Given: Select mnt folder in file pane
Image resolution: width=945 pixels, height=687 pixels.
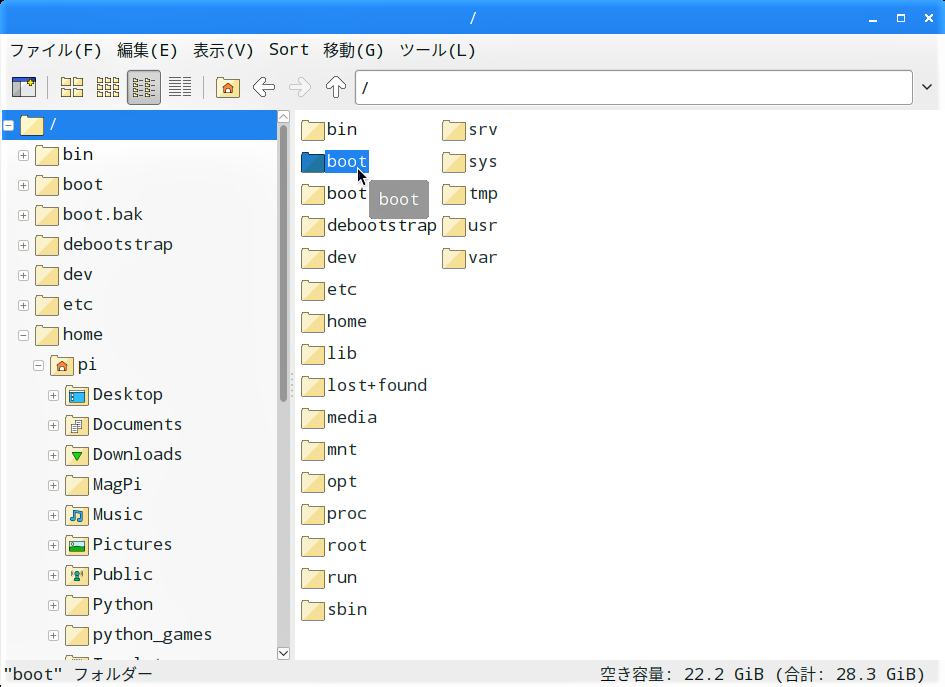Looking at the screenshot, I should (x=329, y=450).
